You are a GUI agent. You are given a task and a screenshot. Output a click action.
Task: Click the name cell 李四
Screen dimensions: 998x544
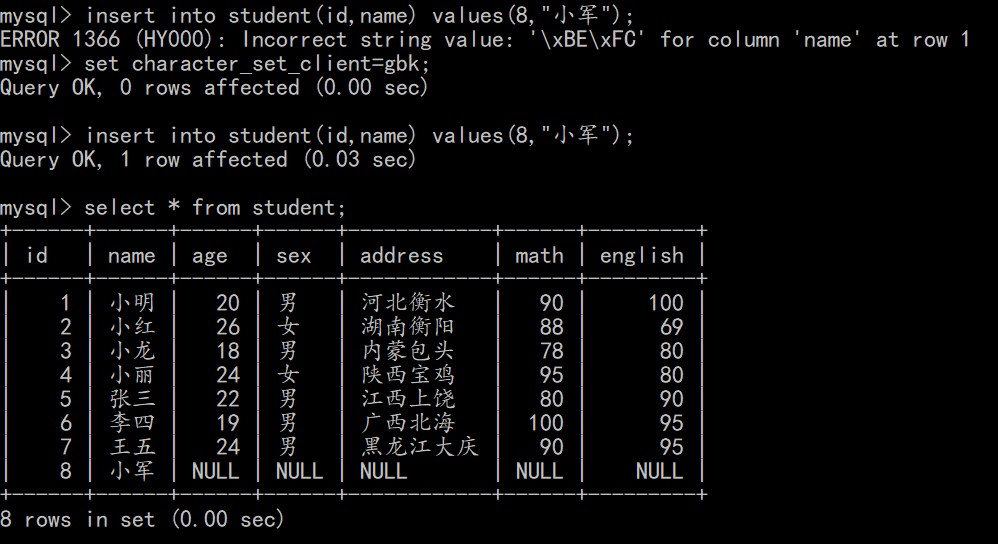pyautogui.click(x=132, y=423)
